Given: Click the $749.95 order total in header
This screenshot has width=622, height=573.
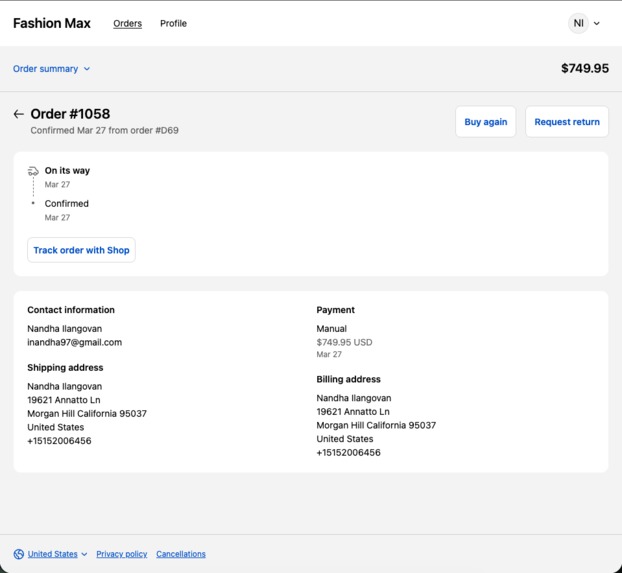Looking at the screenshot, I should pyautogui.click(x=585, y=68).
